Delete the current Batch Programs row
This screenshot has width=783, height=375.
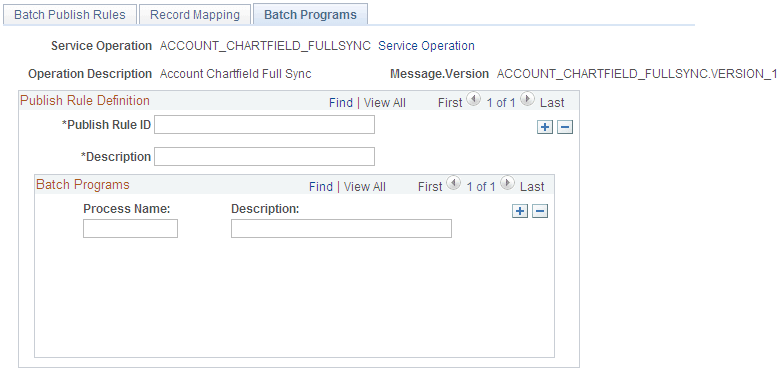(540, 211)
